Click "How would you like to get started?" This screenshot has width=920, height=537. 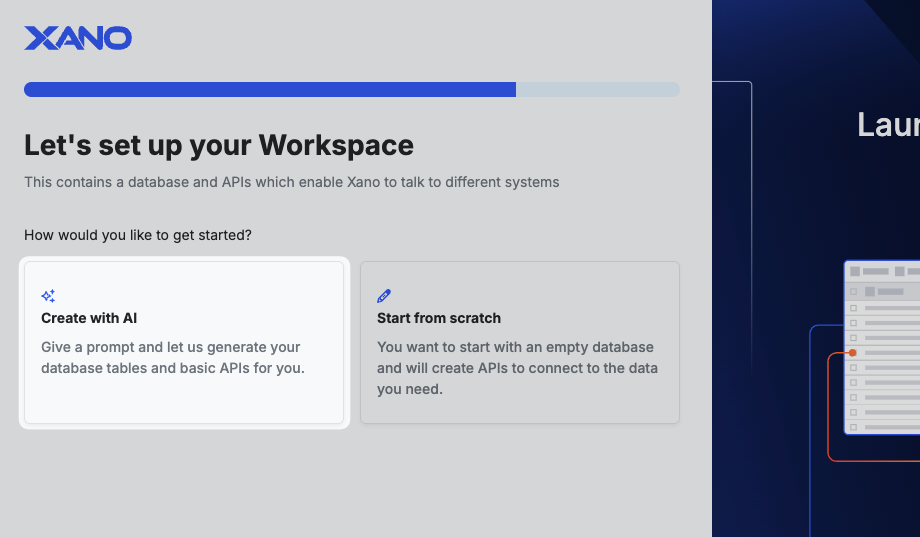click(x=138, y=235)
